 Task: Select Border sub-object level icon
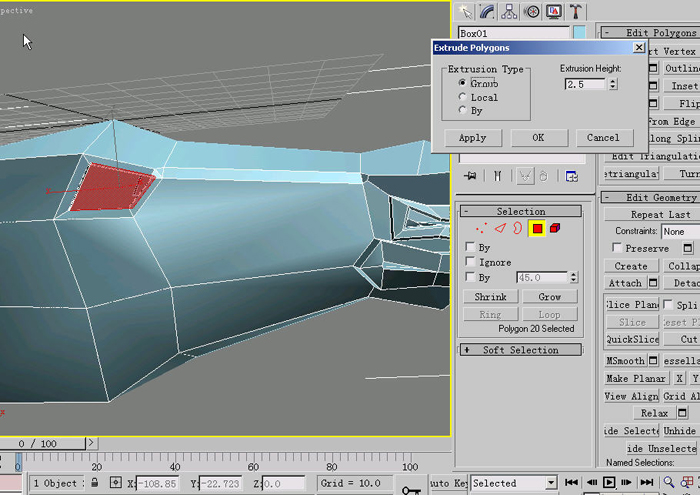pos(517,229)
